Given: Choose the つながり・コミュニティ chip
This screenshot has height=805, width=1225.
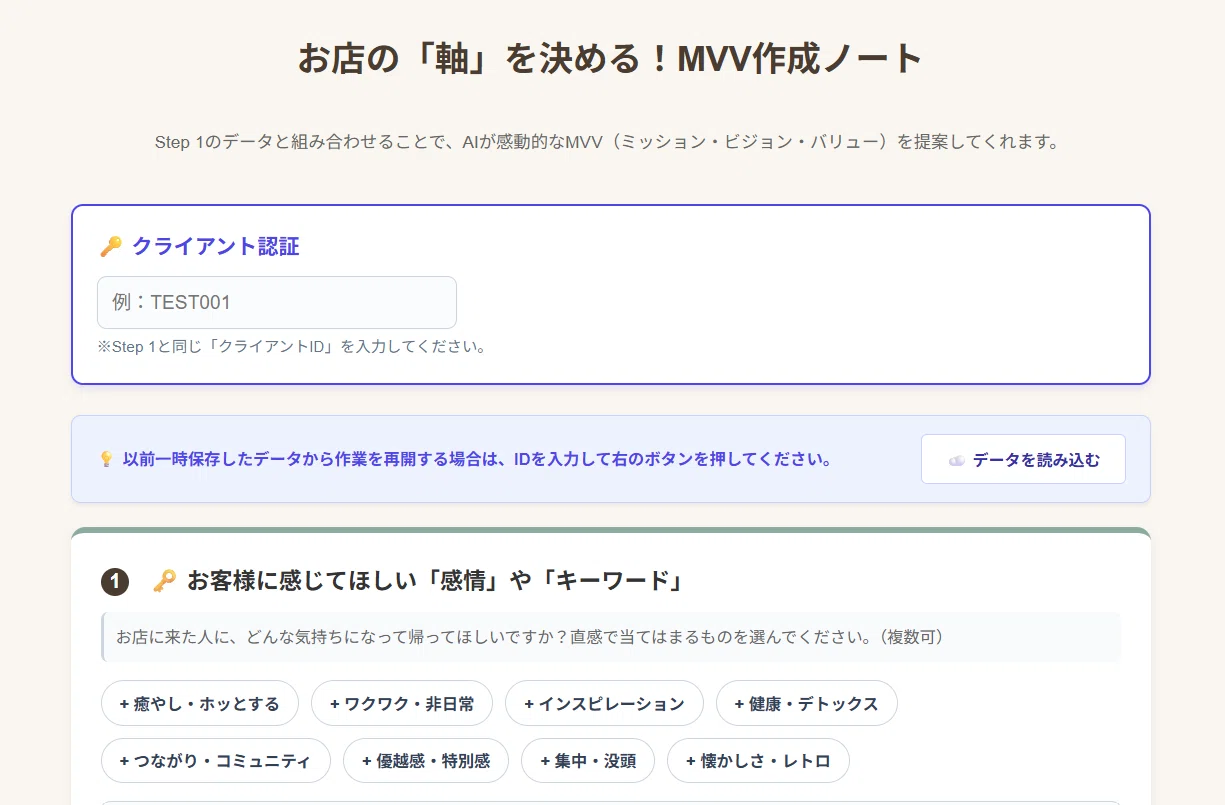Looking at the screenshot, I should [x=216, y=760].
